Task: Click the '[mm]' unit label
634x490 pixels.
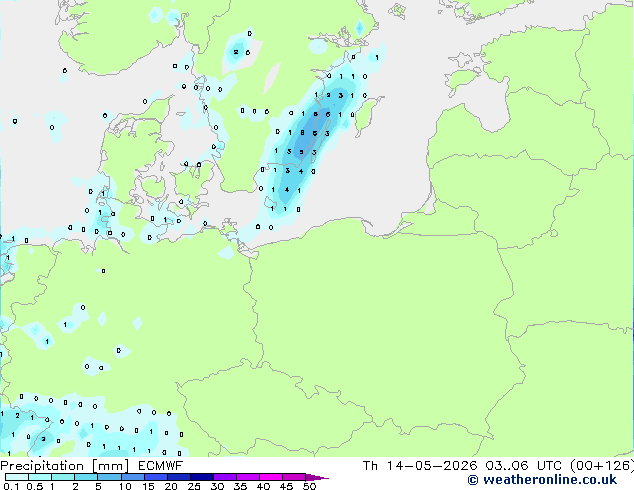Action: (x=111, y=466)
